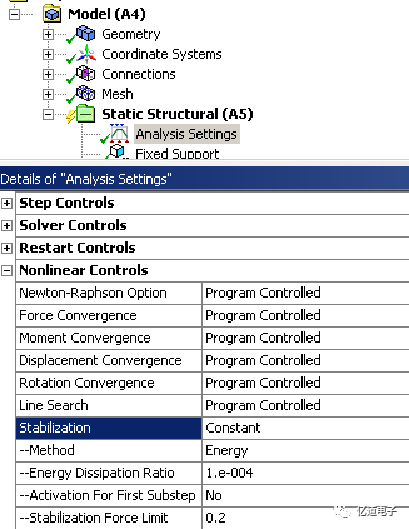Viewport: 409px width, 529px height.
Task: Select the Connections icon
Action: click(85, 73)
